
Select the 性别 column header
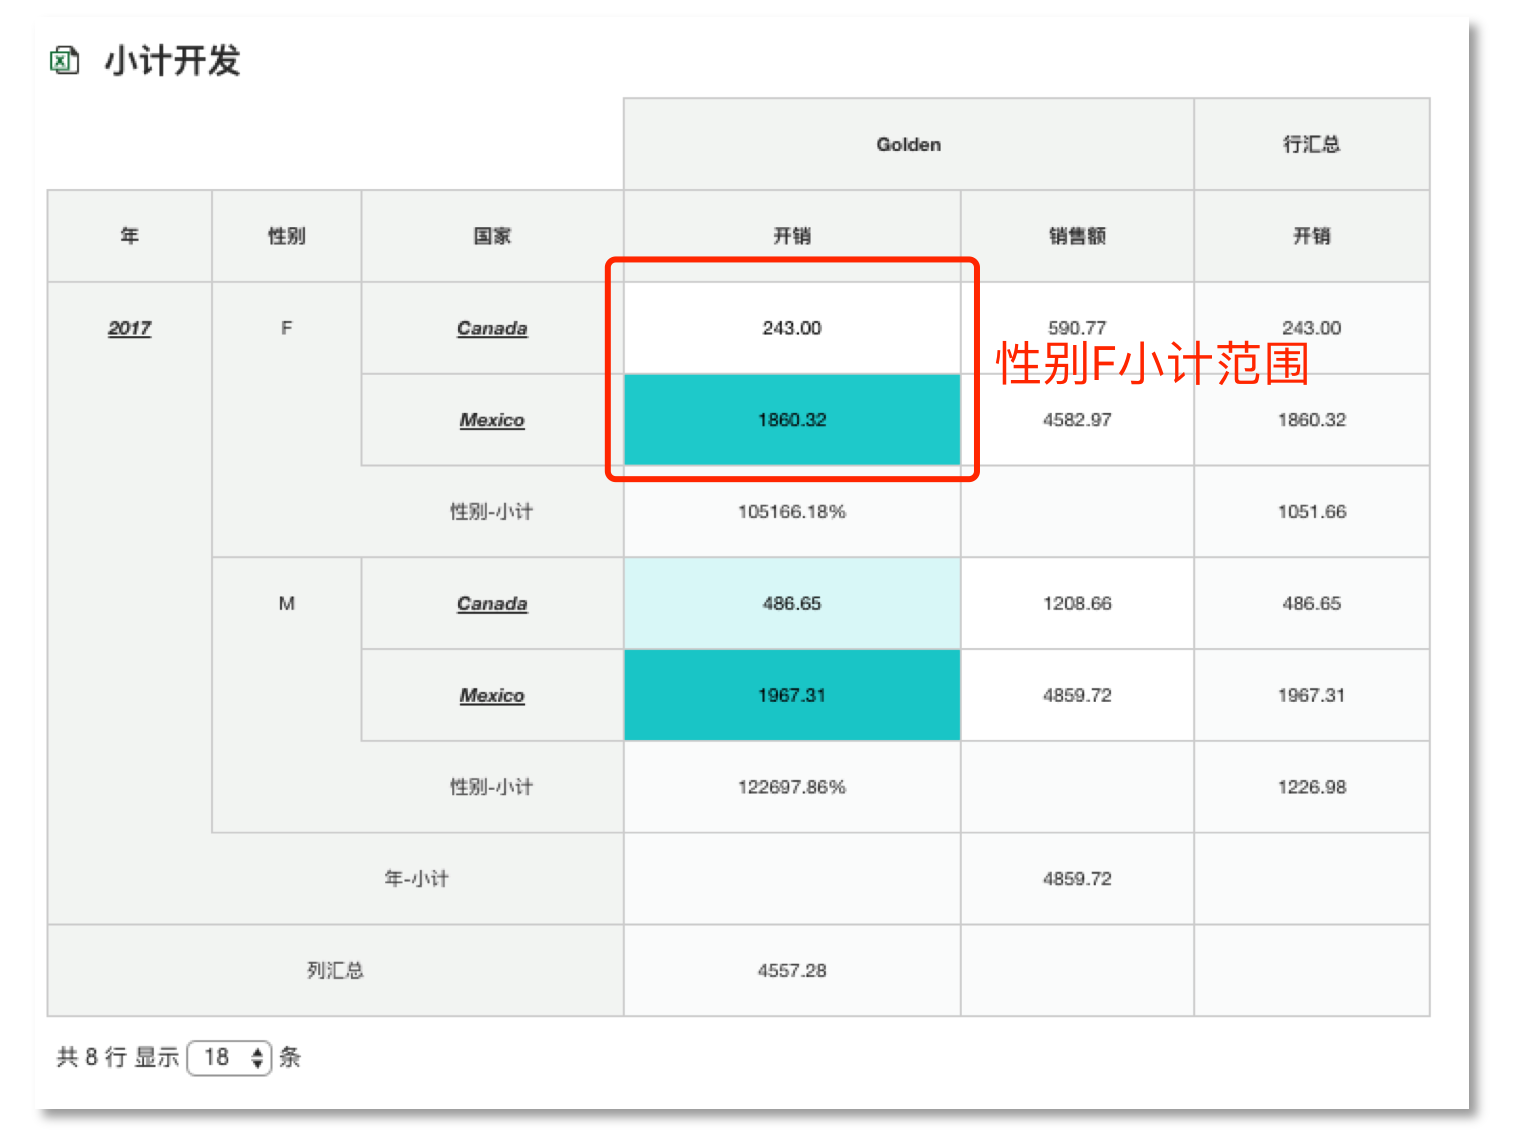286,236
